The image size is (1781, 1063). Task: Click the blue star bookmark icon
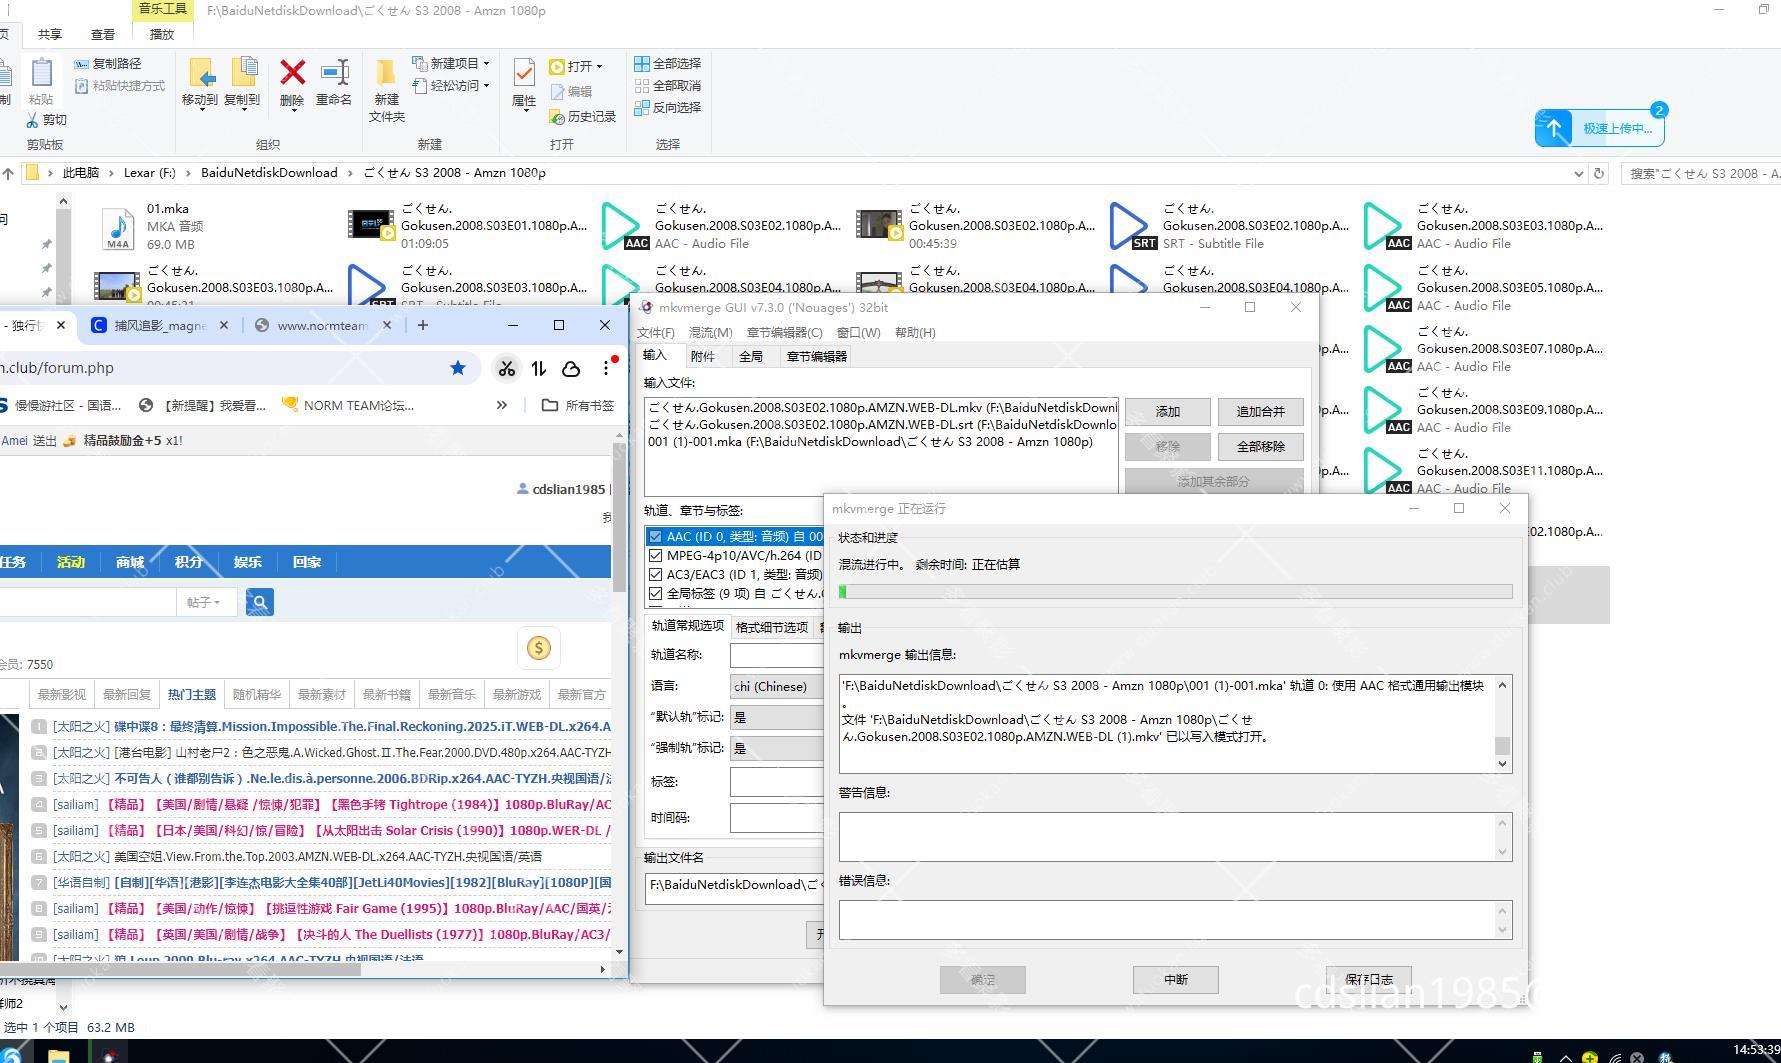[458, 368]
